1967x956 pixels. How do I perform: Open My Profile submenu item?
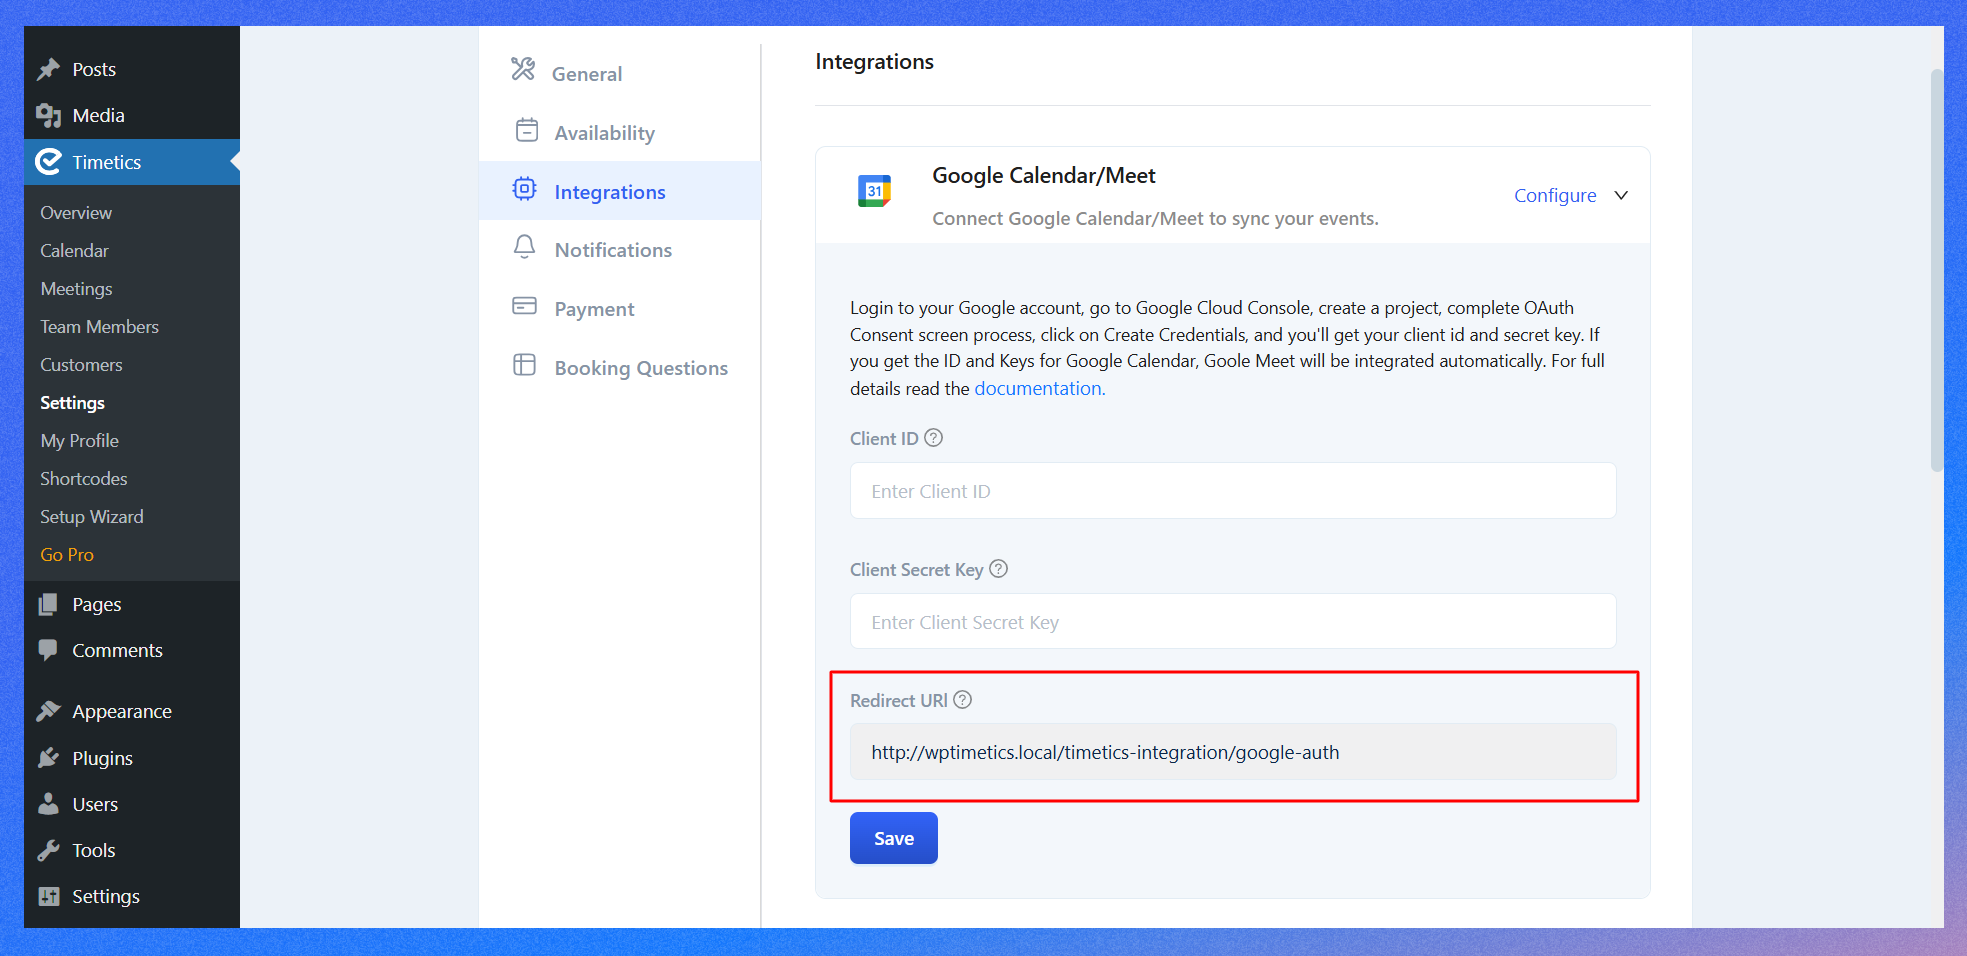[79, 441]
